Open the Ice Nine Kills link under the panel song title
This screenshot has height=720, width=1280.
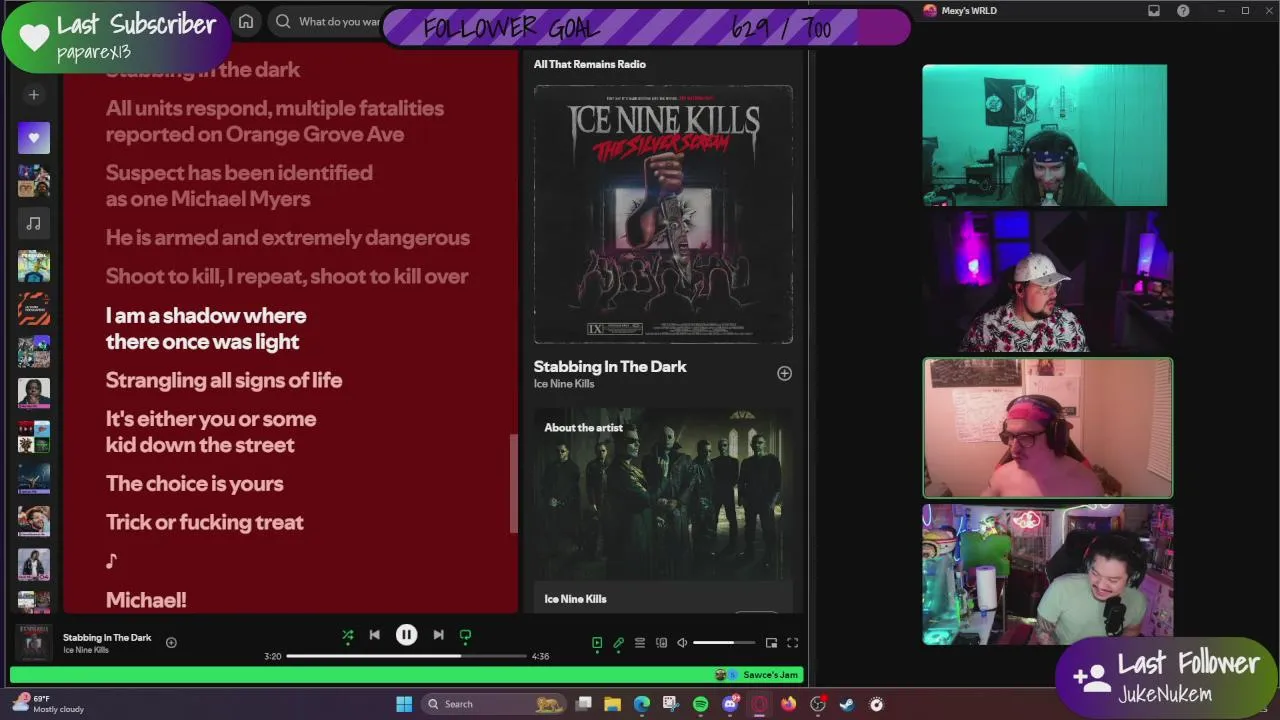(564, 384)
